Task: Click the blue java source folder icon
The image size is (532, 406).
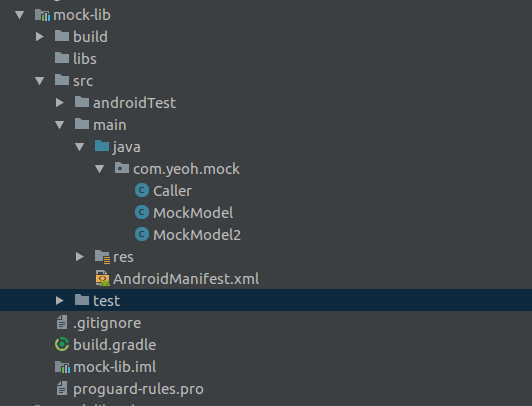Action: pyautogui.click(x=102, y=146)
